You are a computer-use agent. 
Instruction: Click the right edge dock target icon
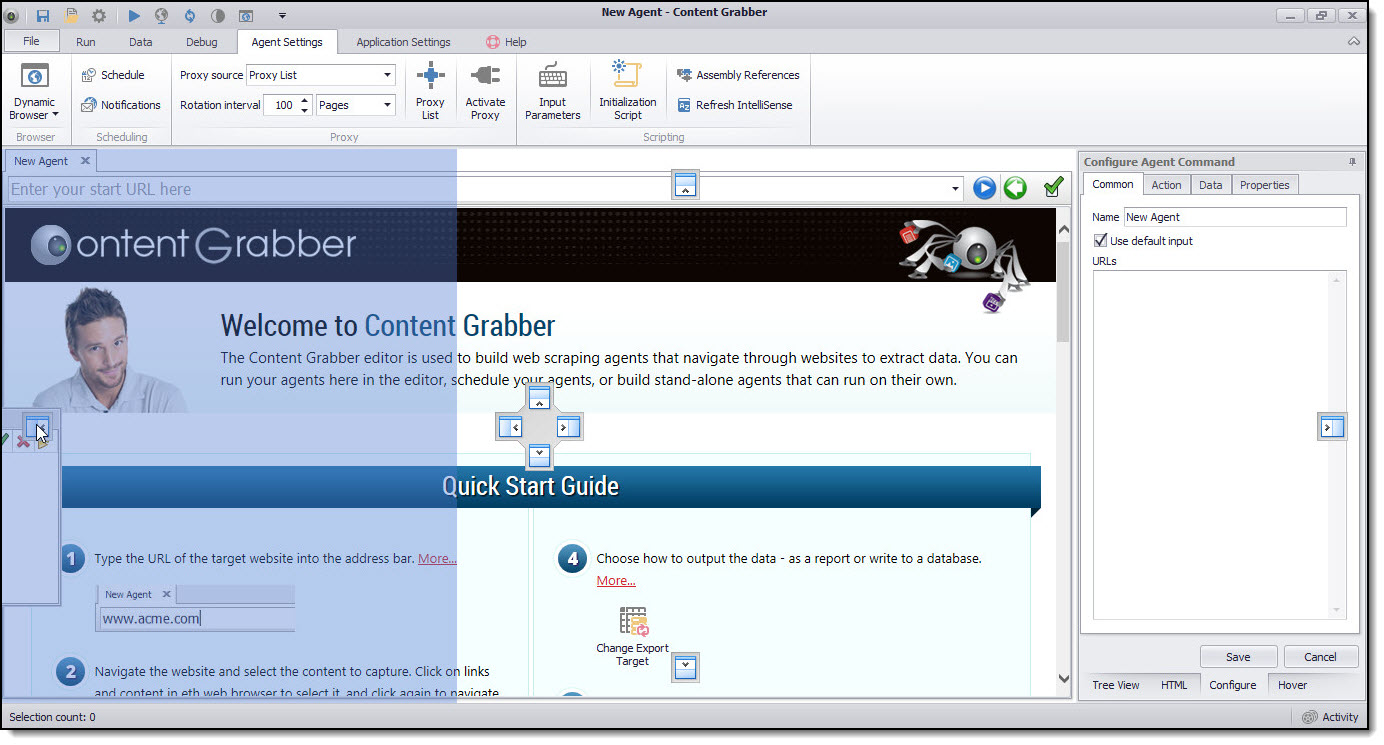tap(1332, 427)
